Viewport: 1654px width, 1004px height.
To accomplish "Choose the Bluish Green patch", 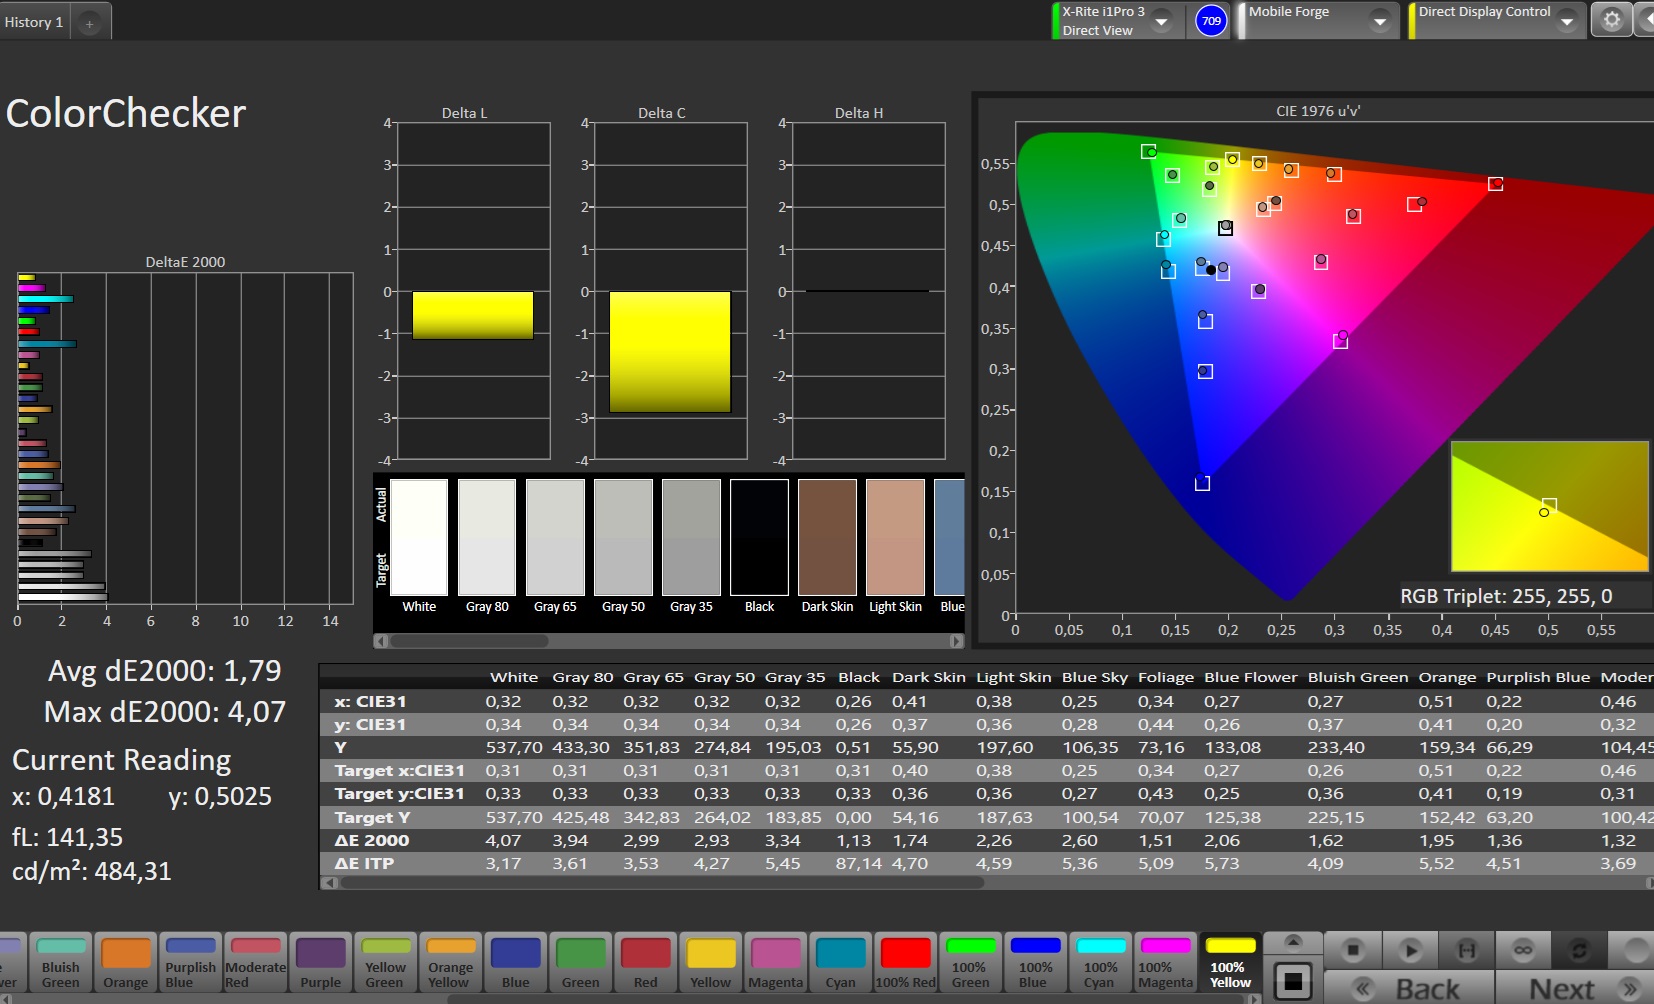I will click(61, 962).
